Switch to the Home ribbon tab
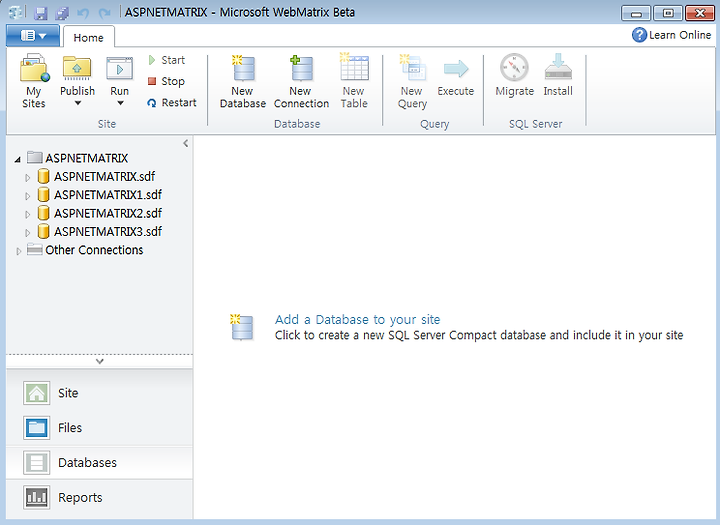The height and width of the screenshot is (525, 720). [x=89, y=37]
